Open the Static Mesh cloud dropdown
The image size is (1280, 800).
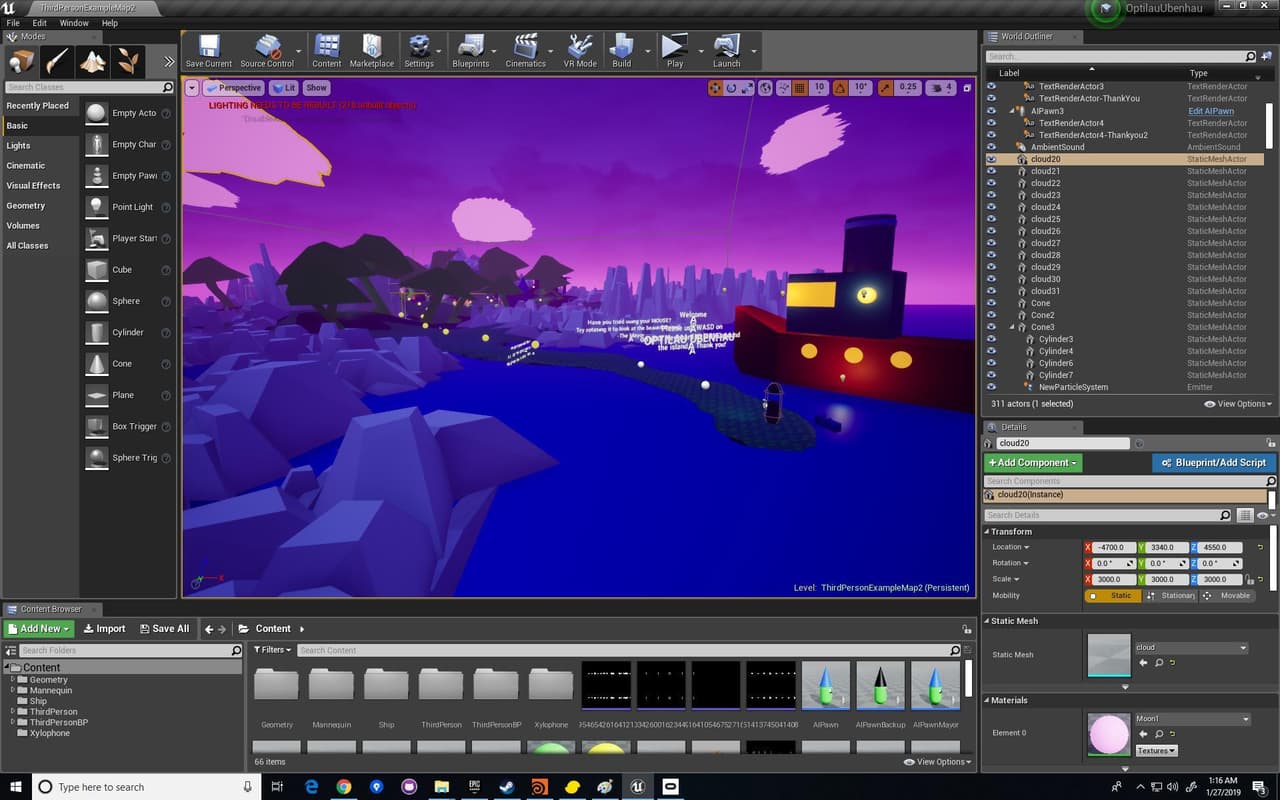[1191, 648]
